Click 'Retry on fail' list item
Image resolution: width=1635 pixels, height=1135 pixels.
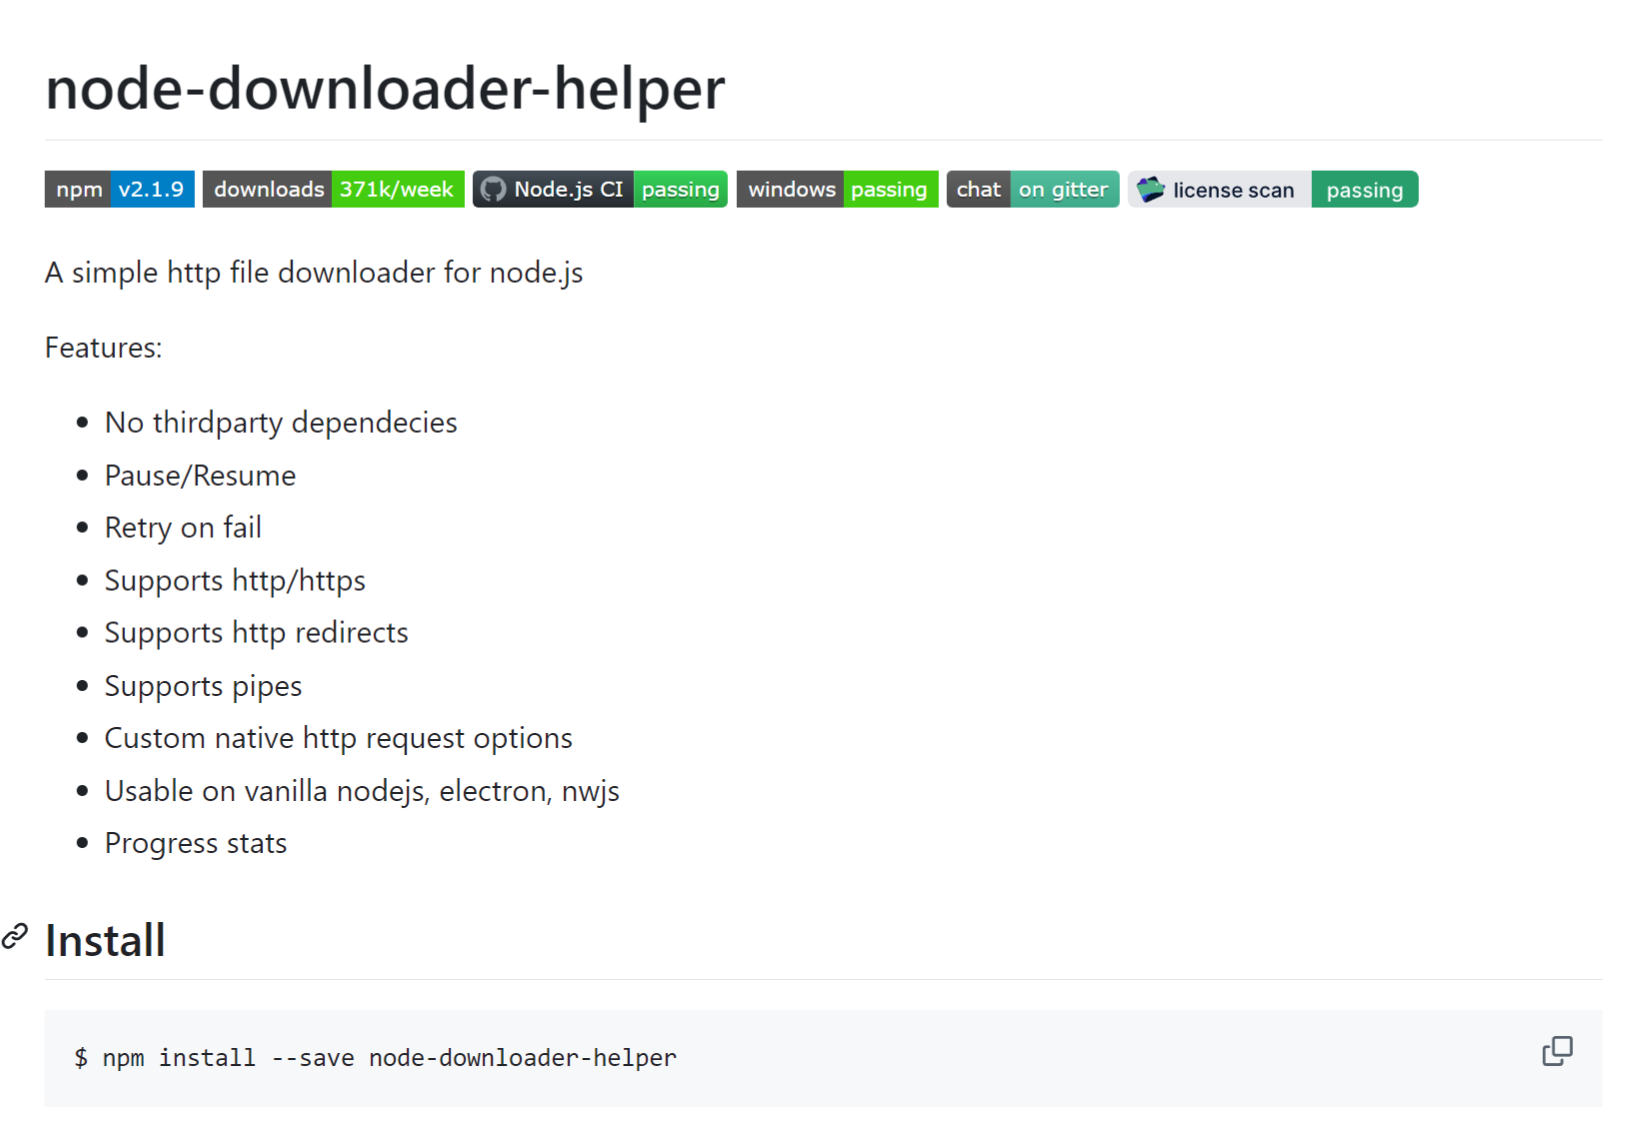(x=183, y=527)
